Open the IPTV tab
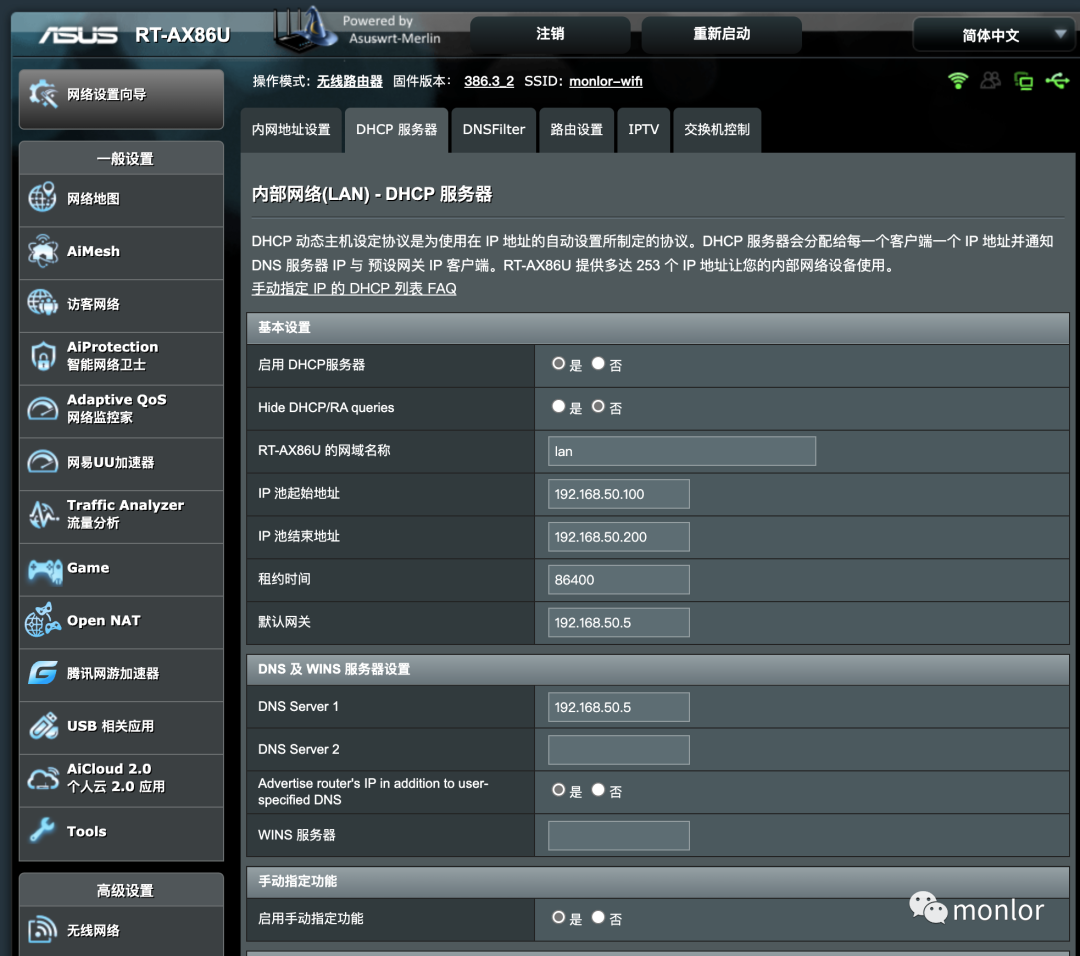 click(643, 130)
